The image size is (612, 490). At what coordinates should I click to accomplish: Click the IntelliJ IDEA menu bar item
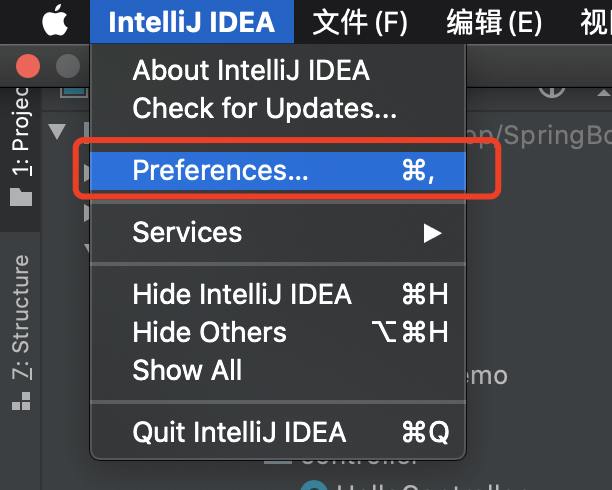click(192, 21)
